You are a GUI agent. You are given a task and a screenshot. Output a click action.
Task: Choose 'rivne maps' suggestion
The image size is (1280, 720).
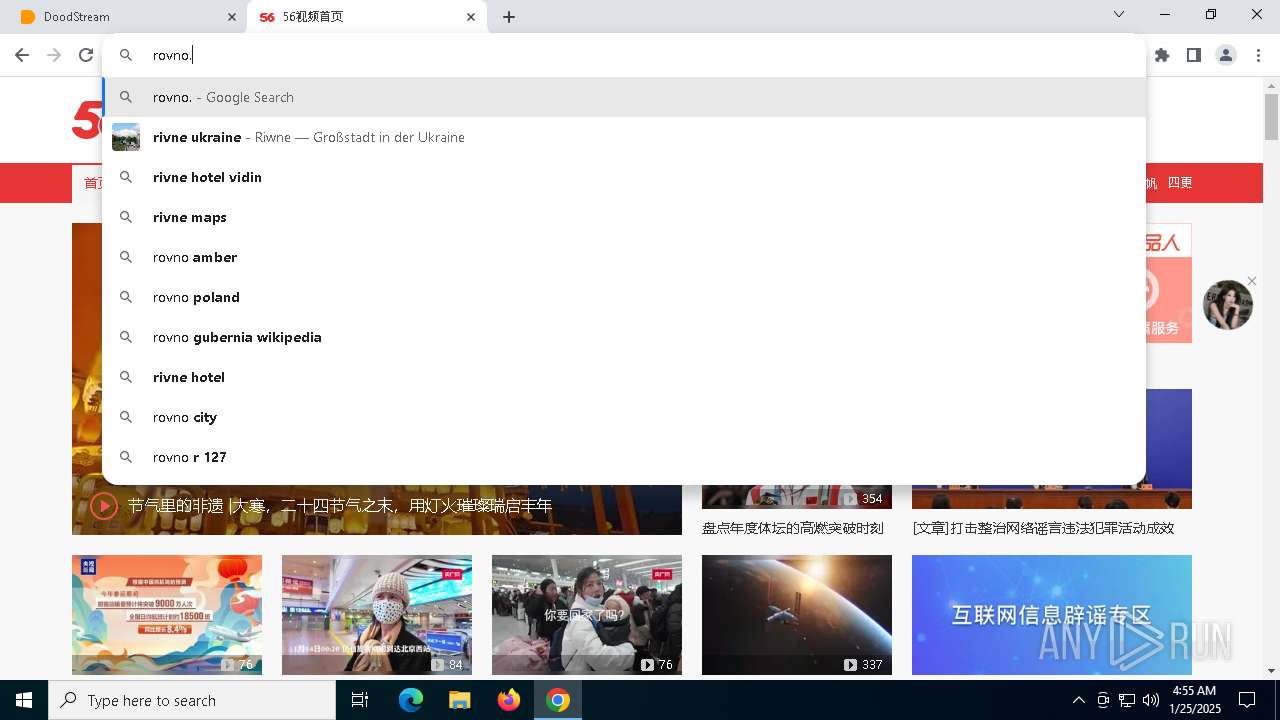[x=624, y=217]
